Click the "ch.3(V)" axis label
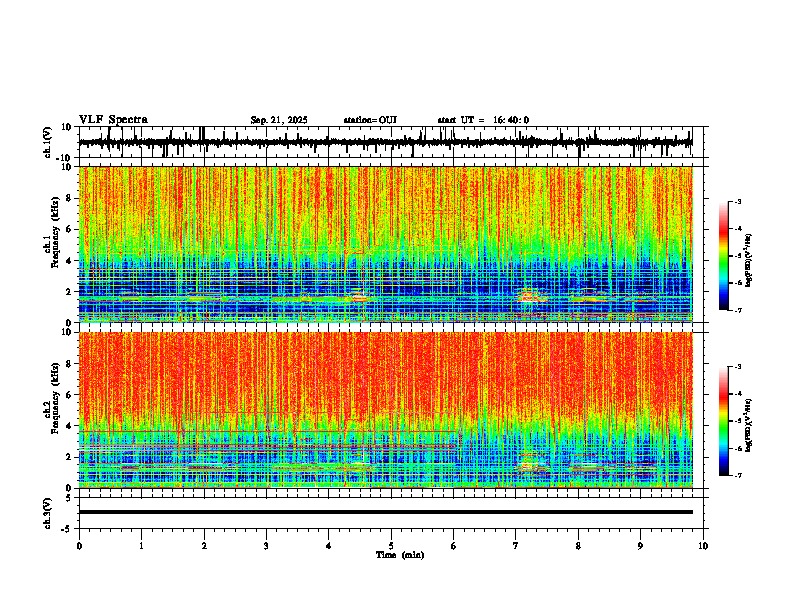 pyautogui.click(x=48, y=513)
